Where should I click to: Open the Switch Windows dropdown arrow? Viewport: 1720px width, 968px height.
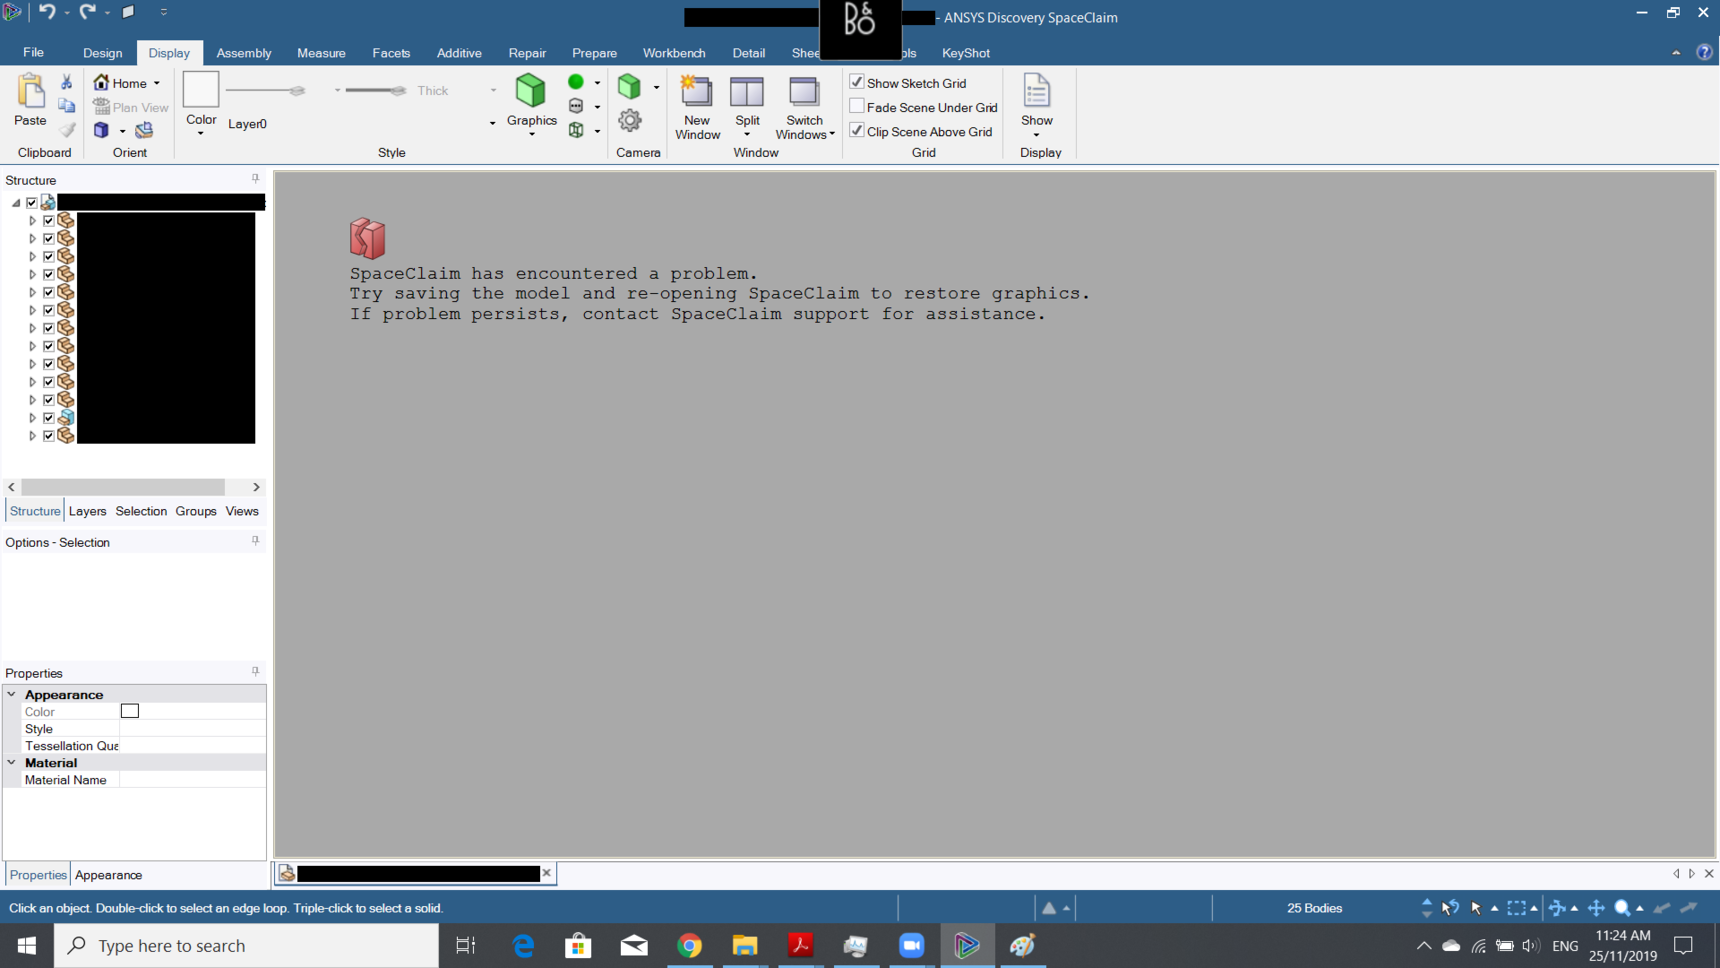click(x=832, y=135)
